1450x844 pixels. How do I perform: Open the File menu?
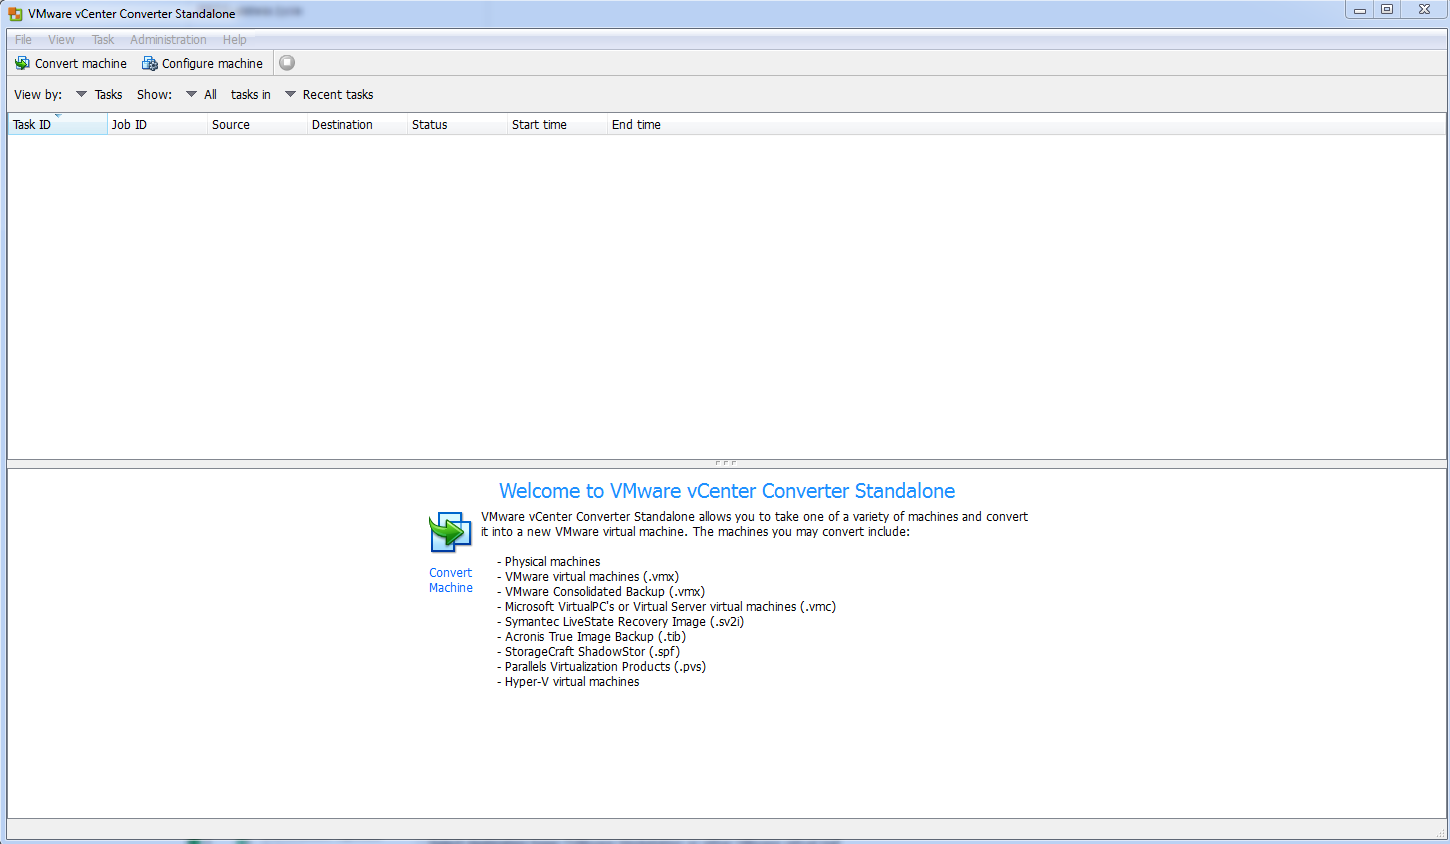click(x=23, y=40)
